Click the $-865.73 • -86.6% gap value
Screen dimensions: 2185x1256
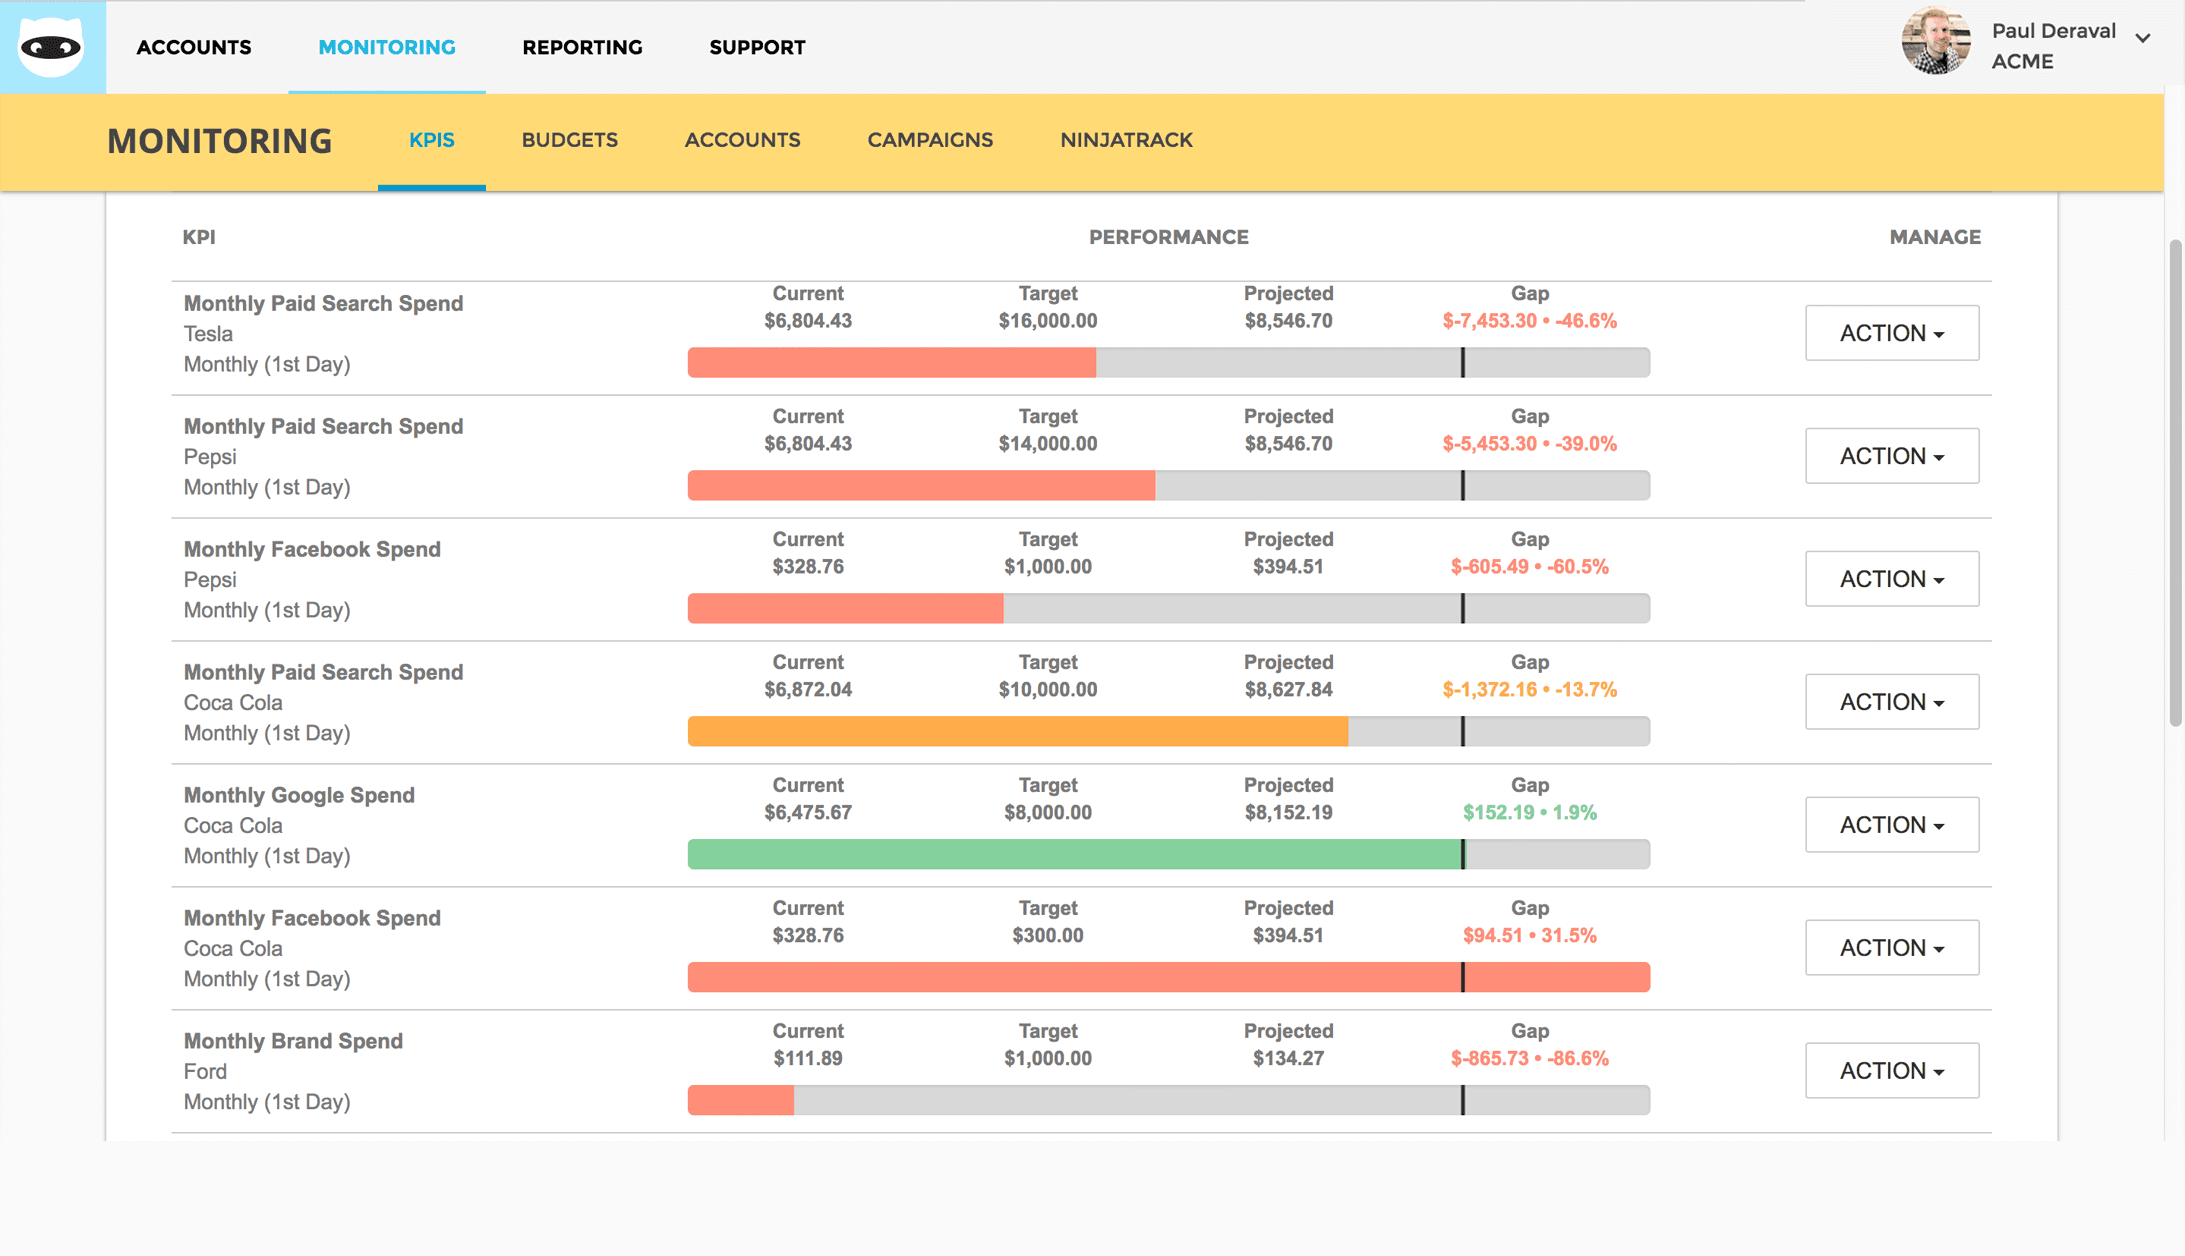[x=1529, y=1059]
